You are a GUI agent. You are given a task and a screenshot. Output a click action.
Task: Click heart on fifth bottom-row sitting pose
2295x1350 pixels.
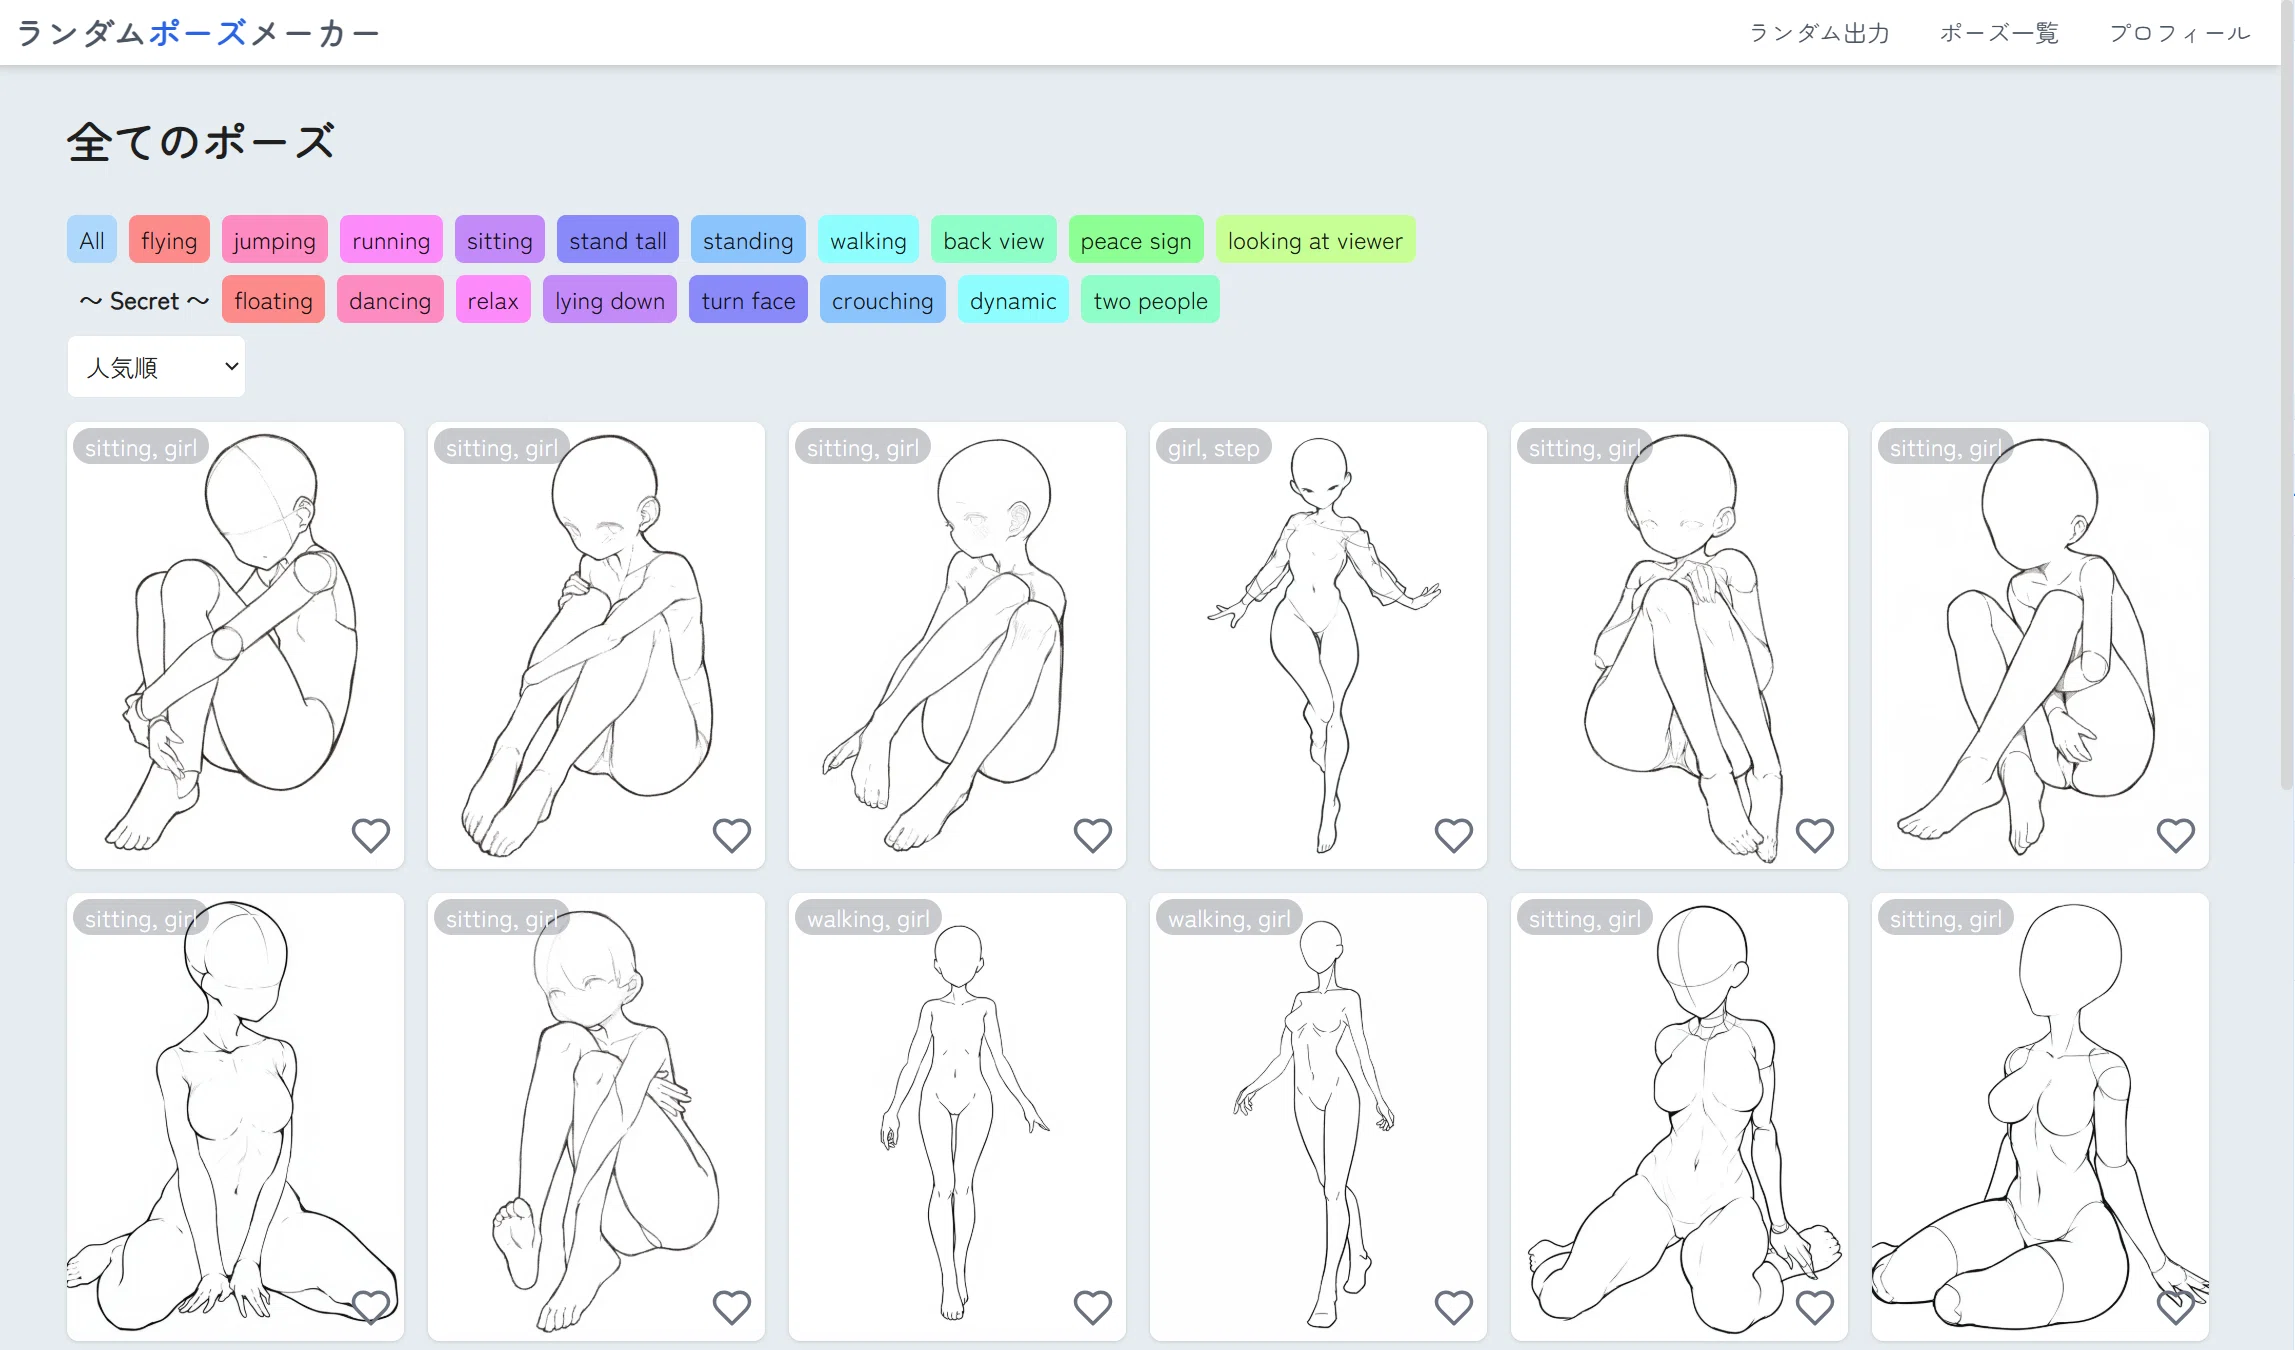(1814, 1306)
